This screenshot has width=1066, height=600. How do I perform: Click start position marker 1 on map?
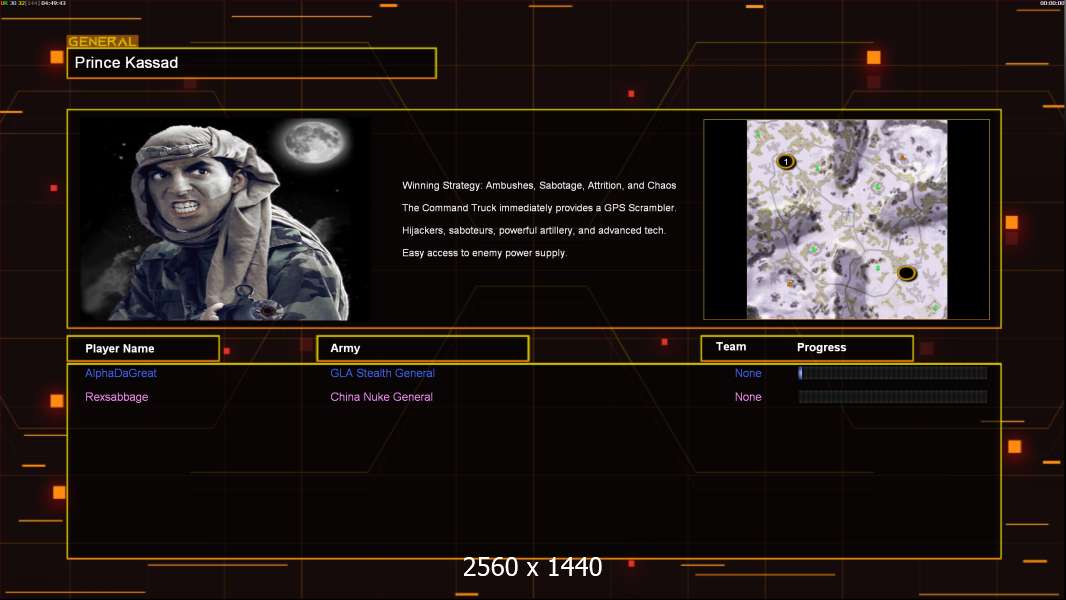click(x=786, y=161)
